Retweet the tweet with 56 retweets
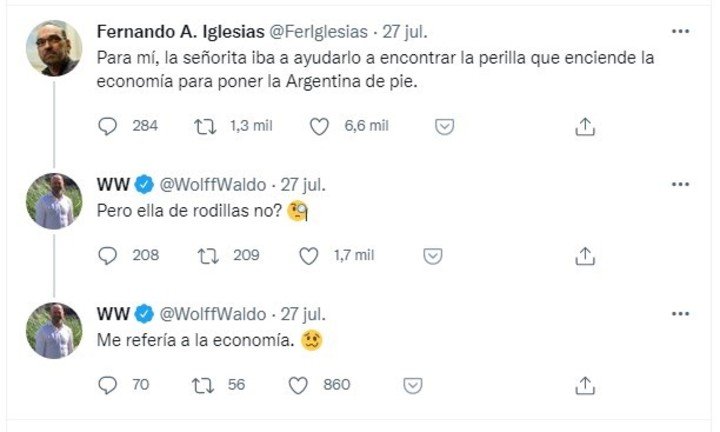 pos(204,385)
